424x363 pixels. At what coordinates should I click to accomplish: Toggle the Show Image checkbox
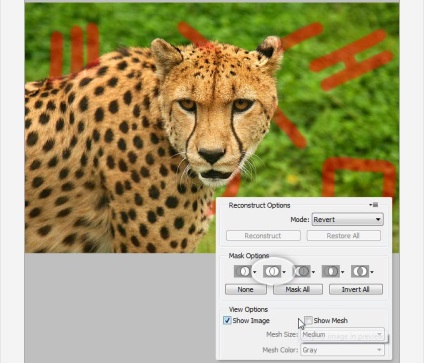pyautogui.click(x=227, y=320)
